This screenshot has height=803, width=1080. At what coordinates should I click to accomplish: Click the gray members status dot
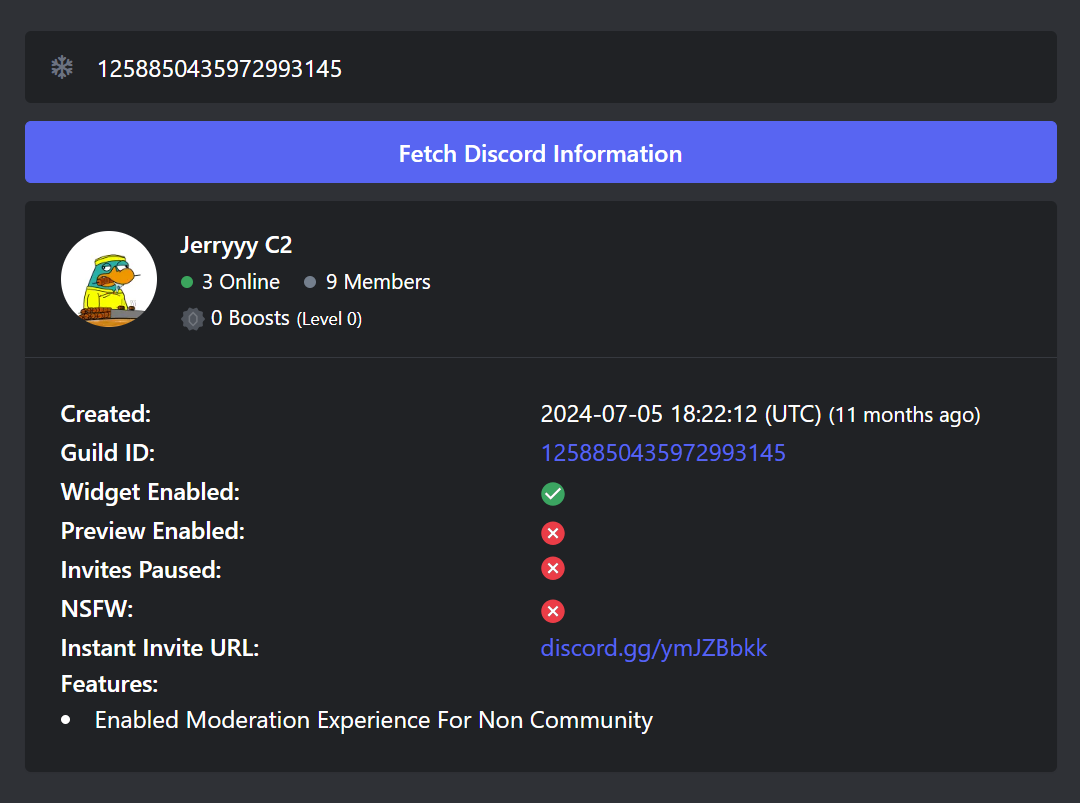pos(310,282)
